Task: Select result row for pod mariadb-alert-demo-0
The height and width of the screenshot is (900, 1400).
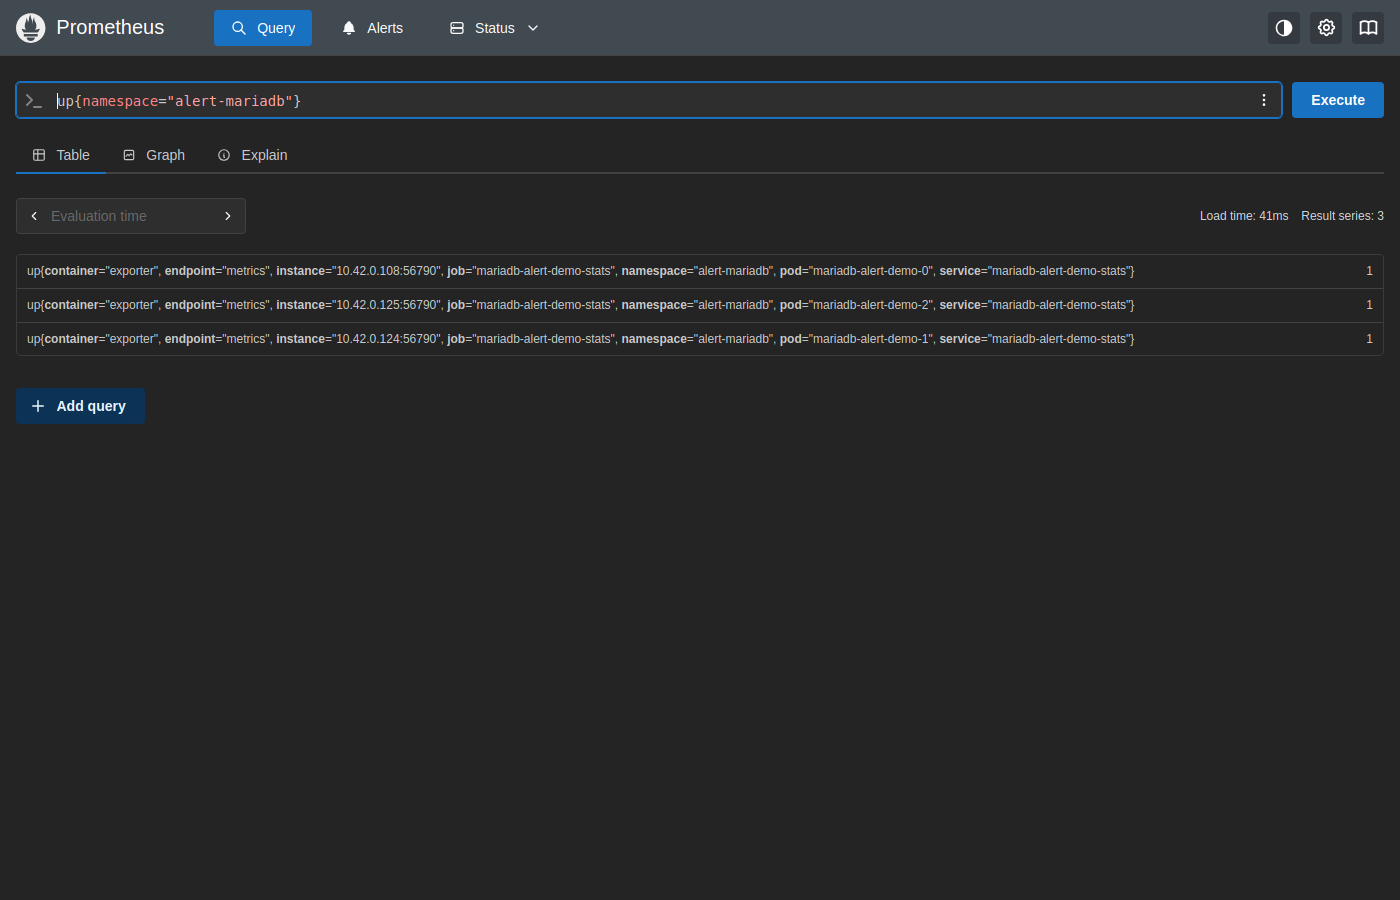Action: (x=699, y=271)
